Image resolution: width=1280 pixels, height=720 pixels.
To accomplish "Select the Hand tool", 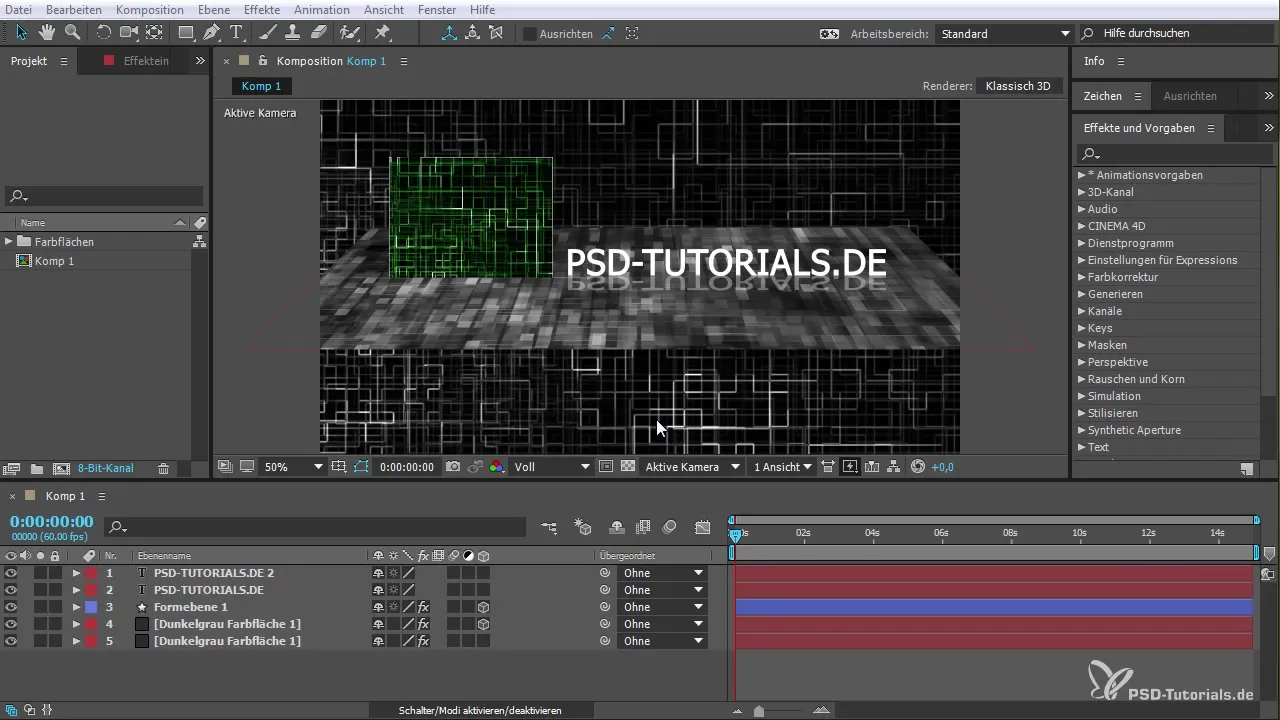I will (x=48, y=33).
